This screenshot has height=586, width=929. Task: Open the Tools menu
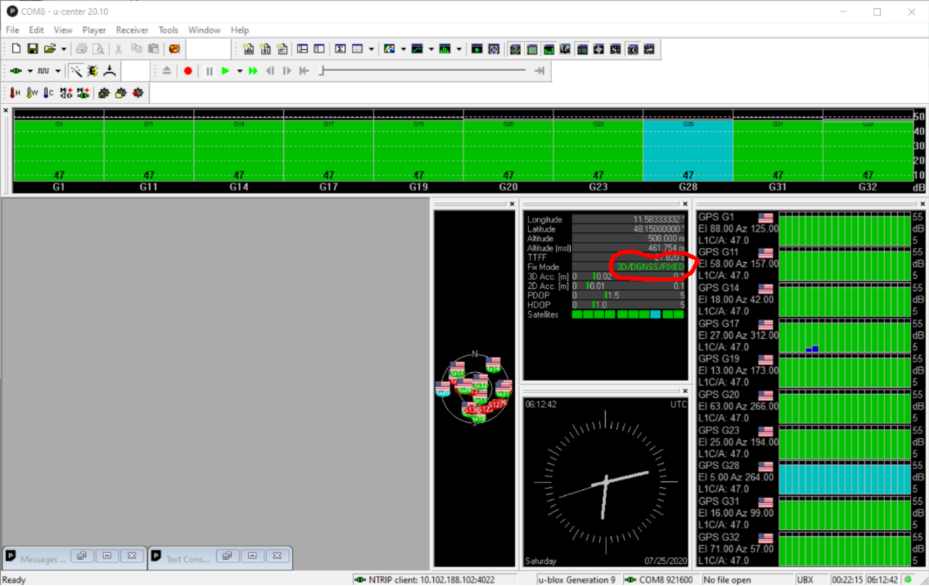(x=168, y=30)
